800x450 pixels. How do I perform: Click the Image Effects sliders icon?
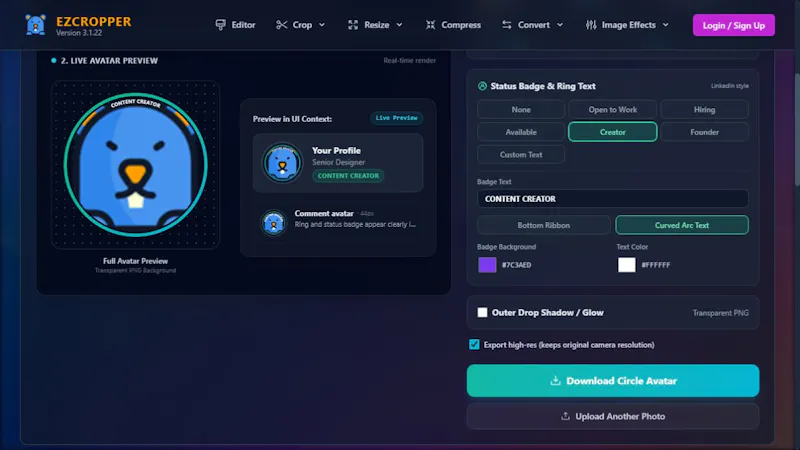pyautogui.click(x=591, y=25)
